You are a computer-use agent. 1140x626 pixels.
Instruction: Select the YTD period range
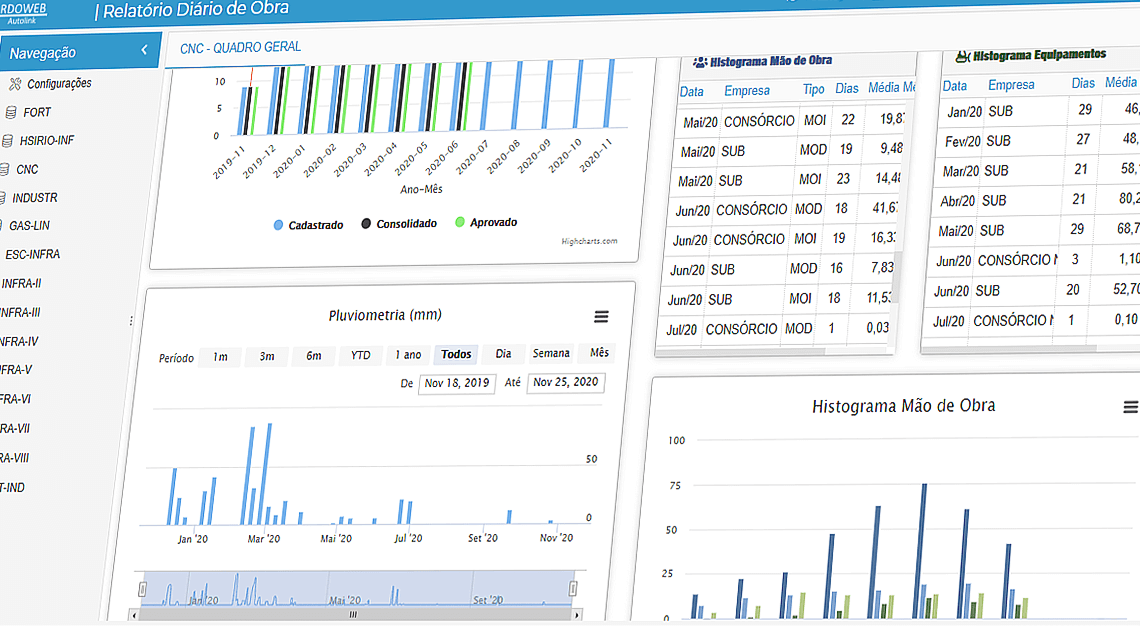point(360,355)
